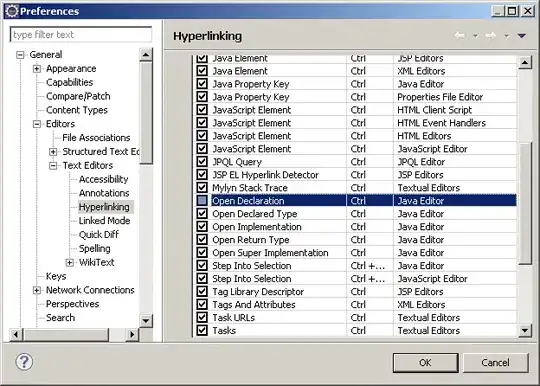Expand the Structured Text Editors node
The width and height of the screenshot is (540, 386).
(x=53, y=152)
